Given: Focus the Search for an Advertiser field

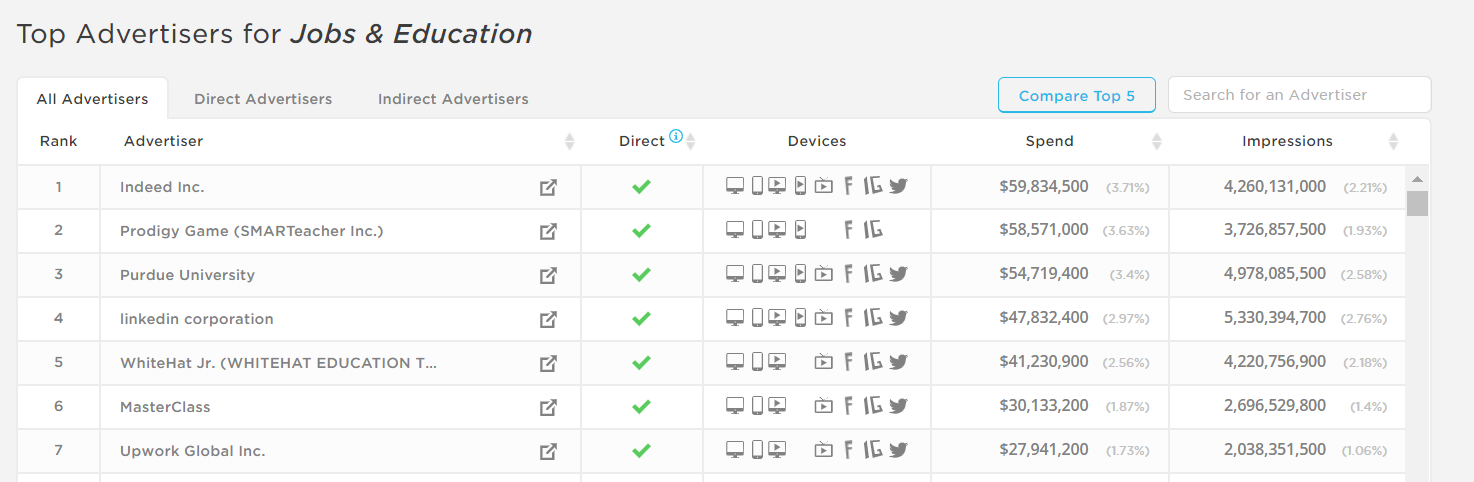Looking at the screenshot, I should [x=1300, y=95].
